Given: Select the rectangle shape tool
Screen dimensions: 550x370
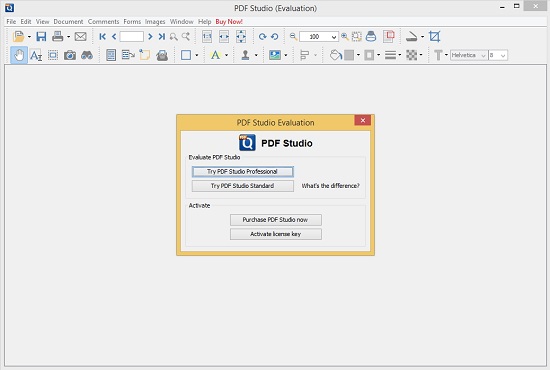Looking at the screenshot, I should (x=186, y=55).
